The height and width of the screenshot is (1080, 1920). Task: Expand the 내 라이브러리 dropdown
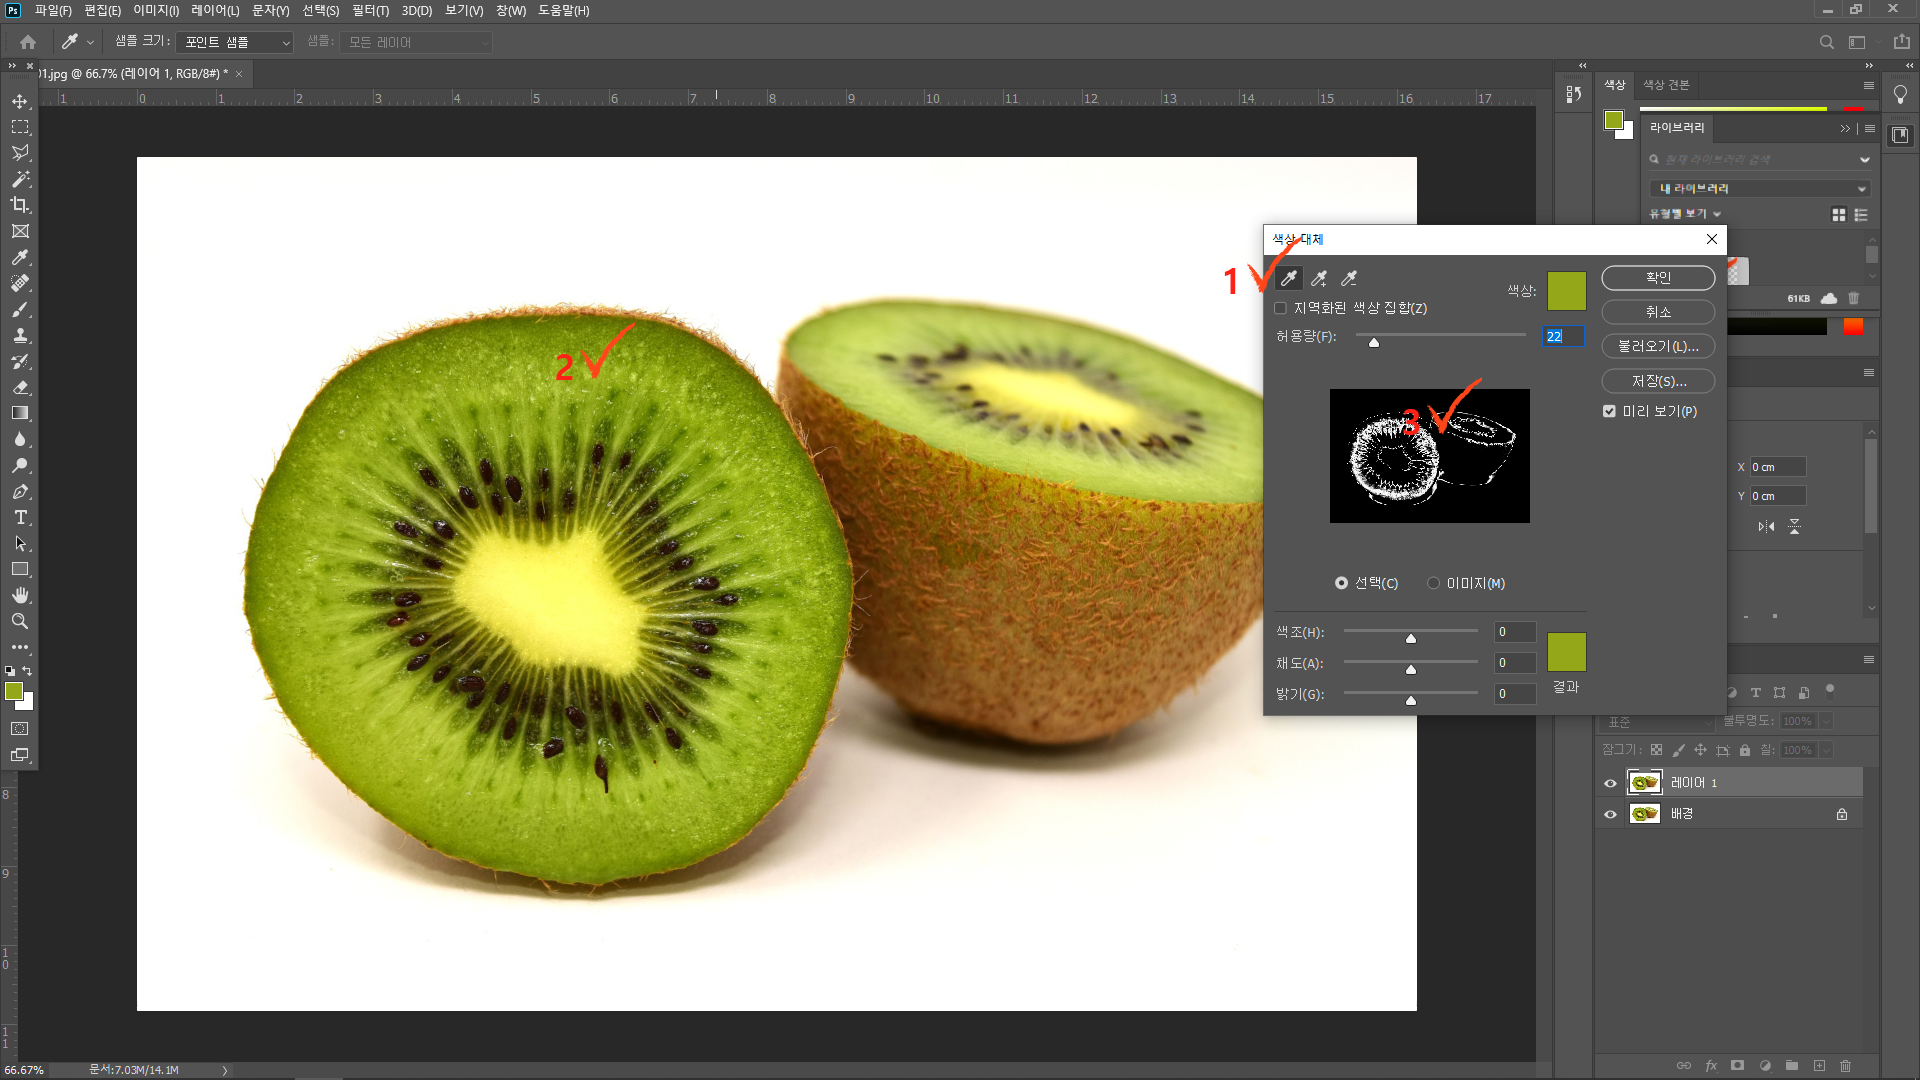(1758, 188)
